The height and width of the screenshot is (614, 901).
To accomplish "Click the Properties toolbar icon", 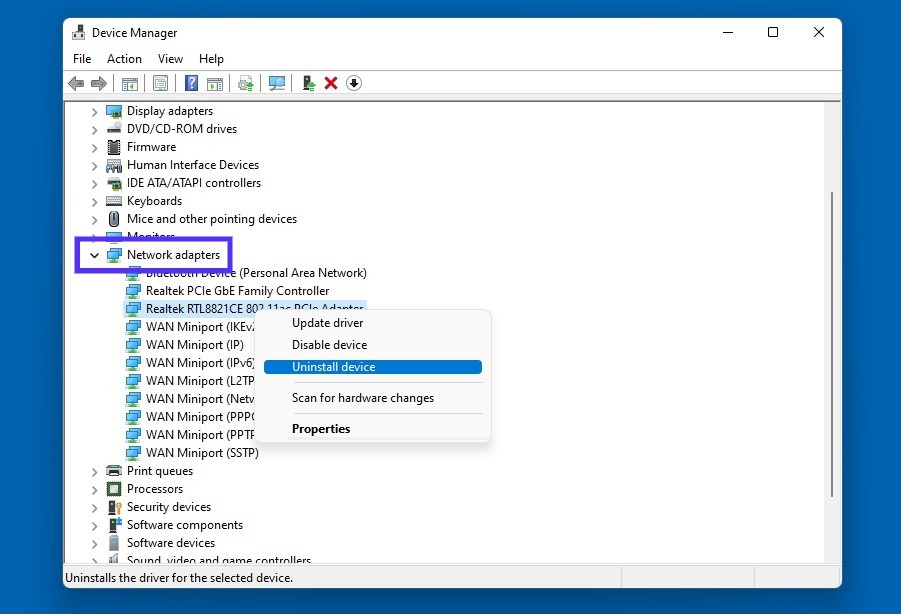I will pyautogui.click(x=160, y=83).
